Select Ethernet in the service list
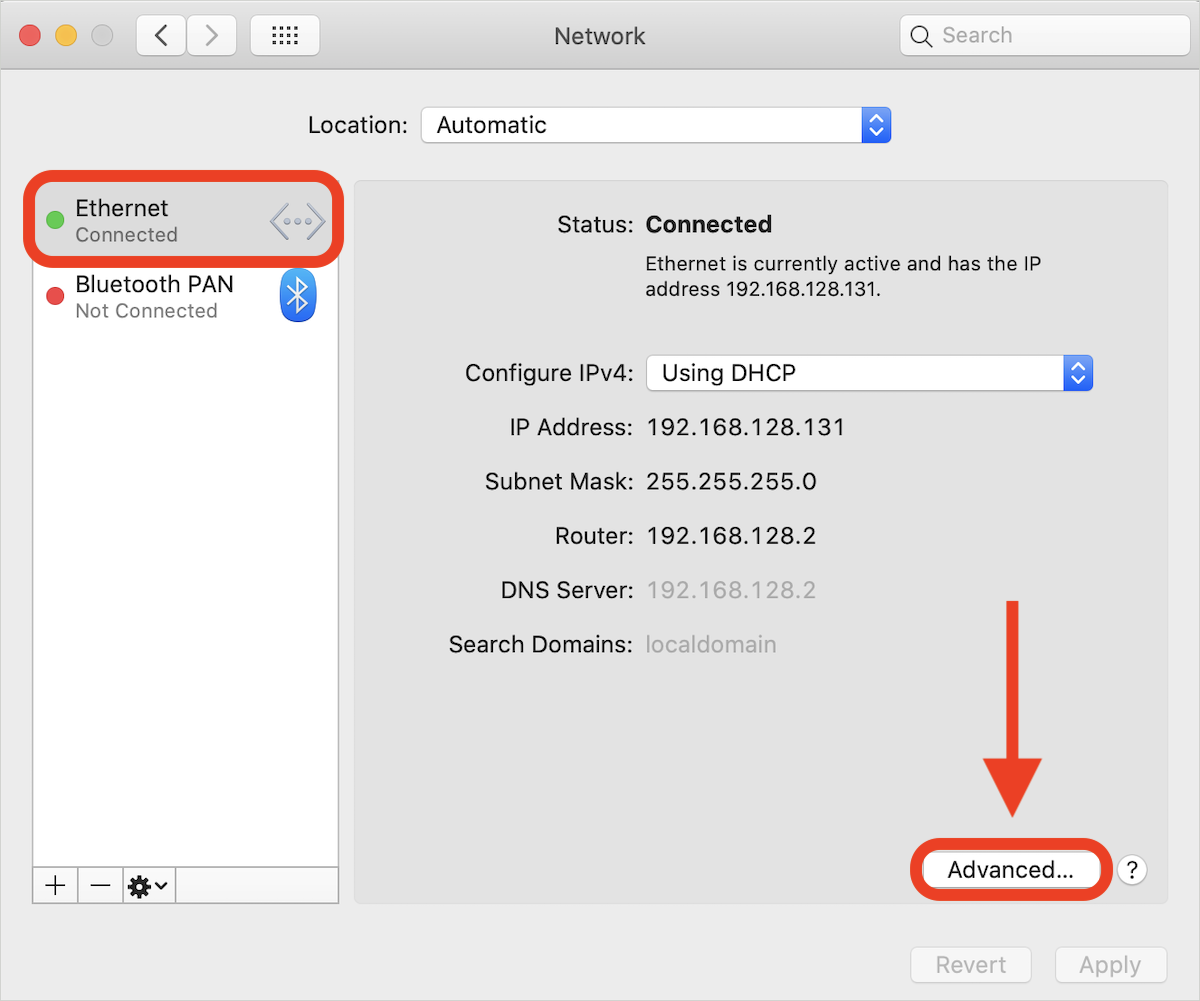Viewport: 1200px width, 1001px height. (186, 220)
